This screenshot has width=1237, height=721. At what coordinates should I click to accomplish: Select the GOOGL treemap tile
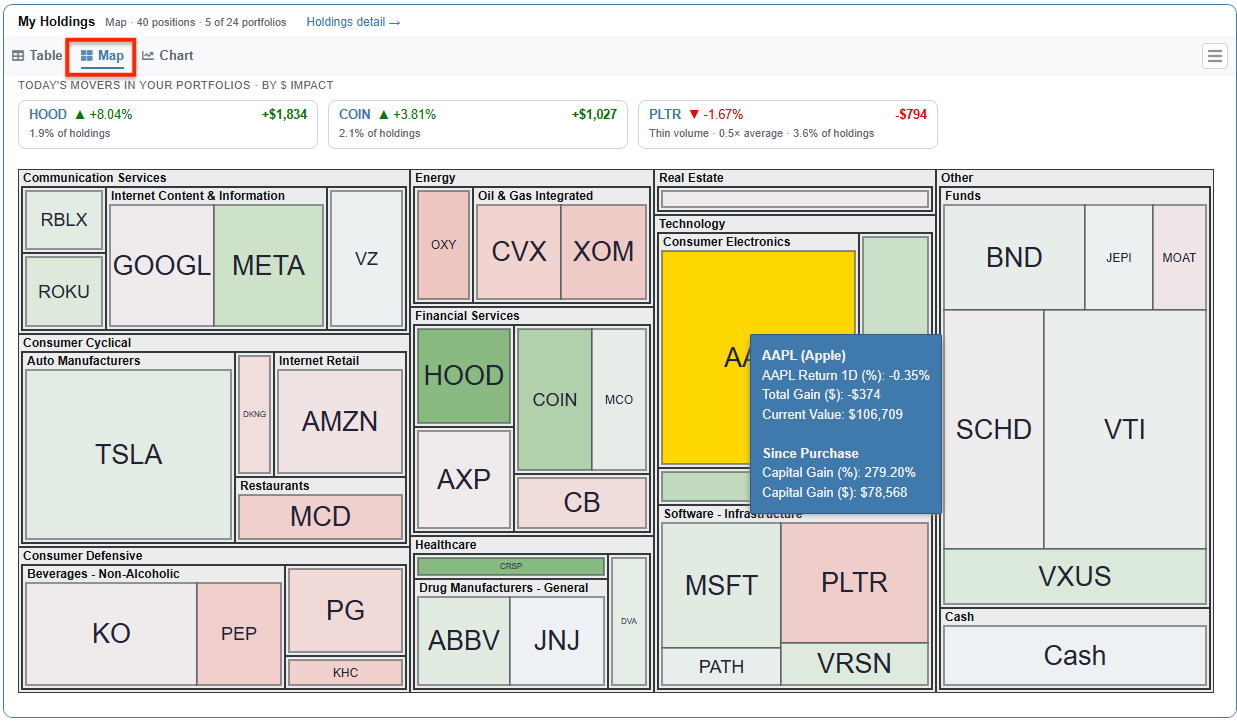coord(162,265)
